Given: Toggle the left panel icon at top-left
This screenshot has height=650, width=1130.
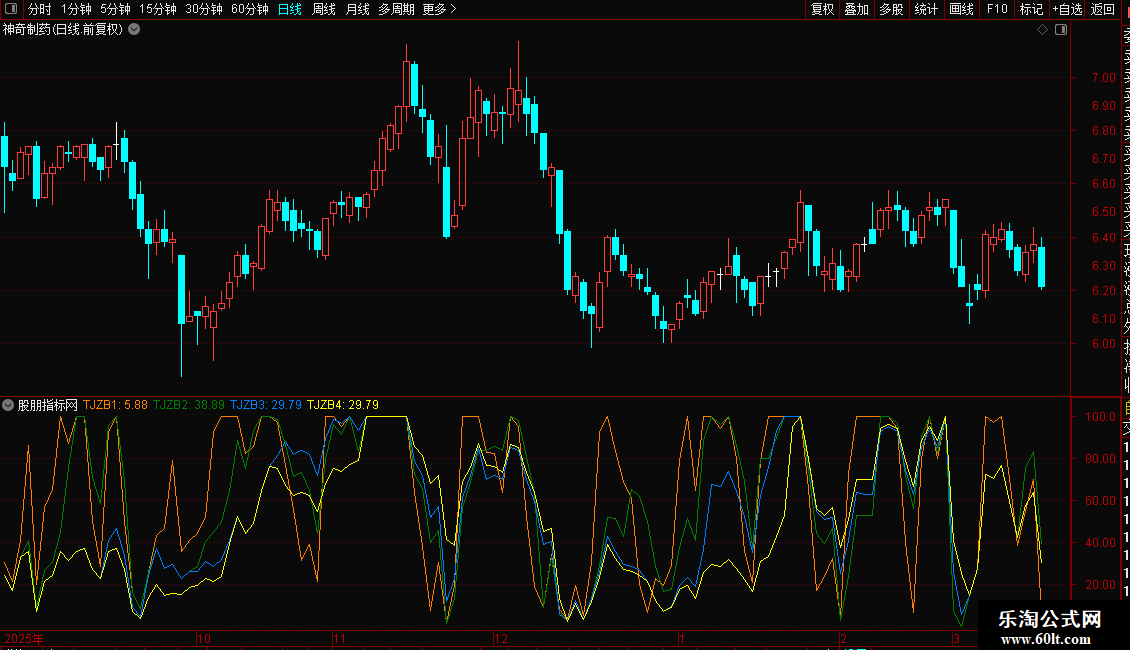Looking at the screenshot, I should pyautogui.click(x=11, y=9).
